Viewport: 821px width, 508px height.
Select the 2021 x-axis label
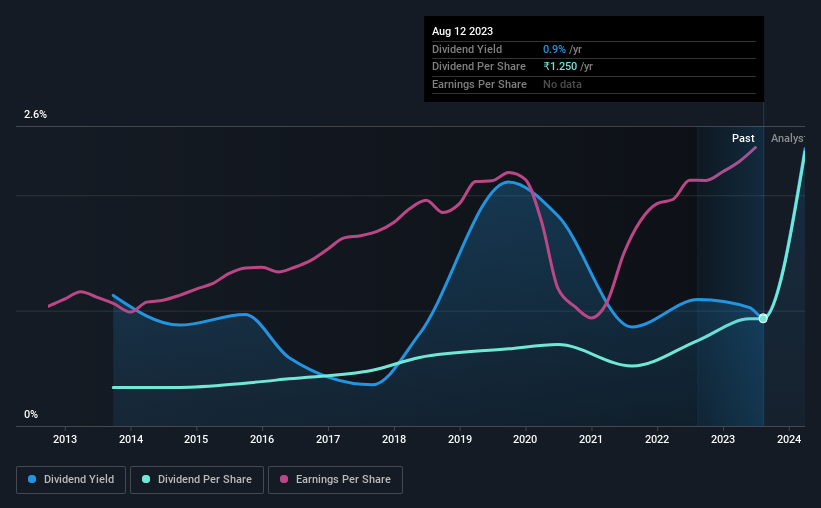coord(591,439)
